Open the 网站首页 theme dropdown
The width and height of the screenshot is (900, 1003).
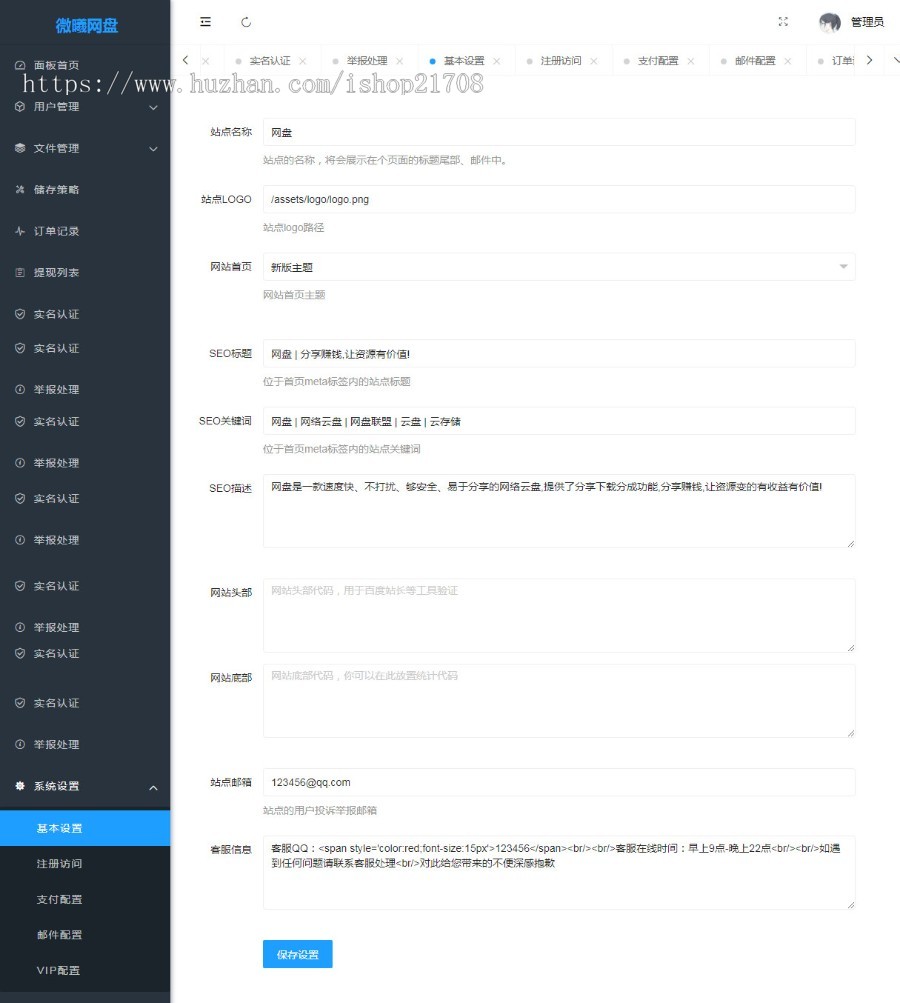tap(558, 267)
